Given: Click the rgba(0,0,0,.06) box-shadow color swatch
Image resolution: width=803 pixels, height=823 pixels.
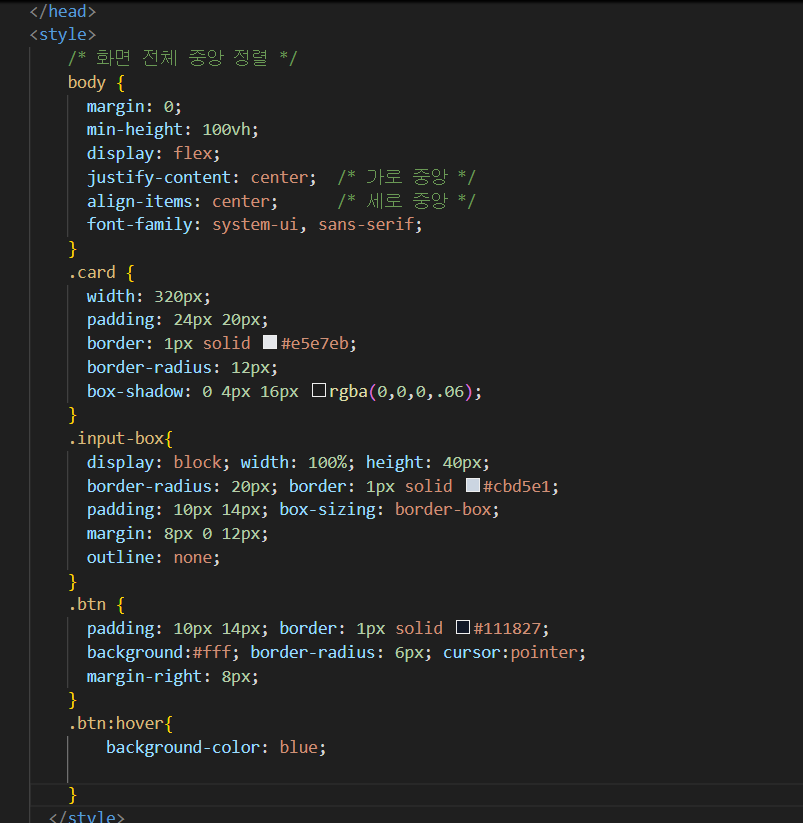Looking at the screenshot, I should pos(318,391).
